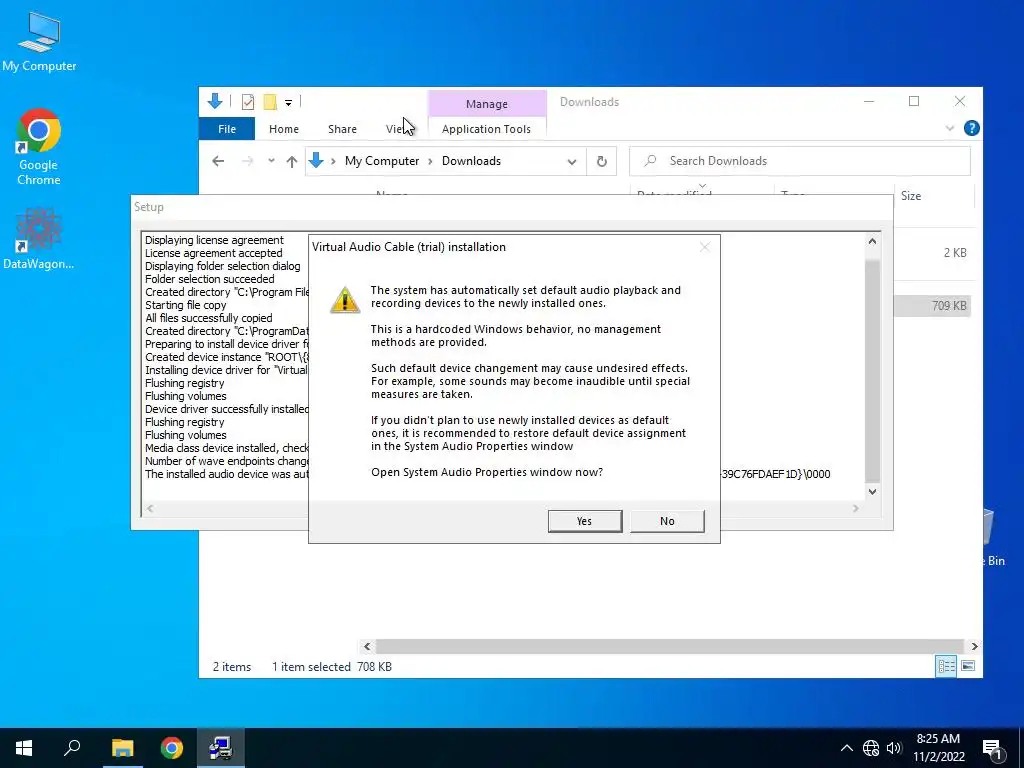The height and width of the screenshot is (768, 1024).
Task: Click the Search Downloads field
Action: 800,161
